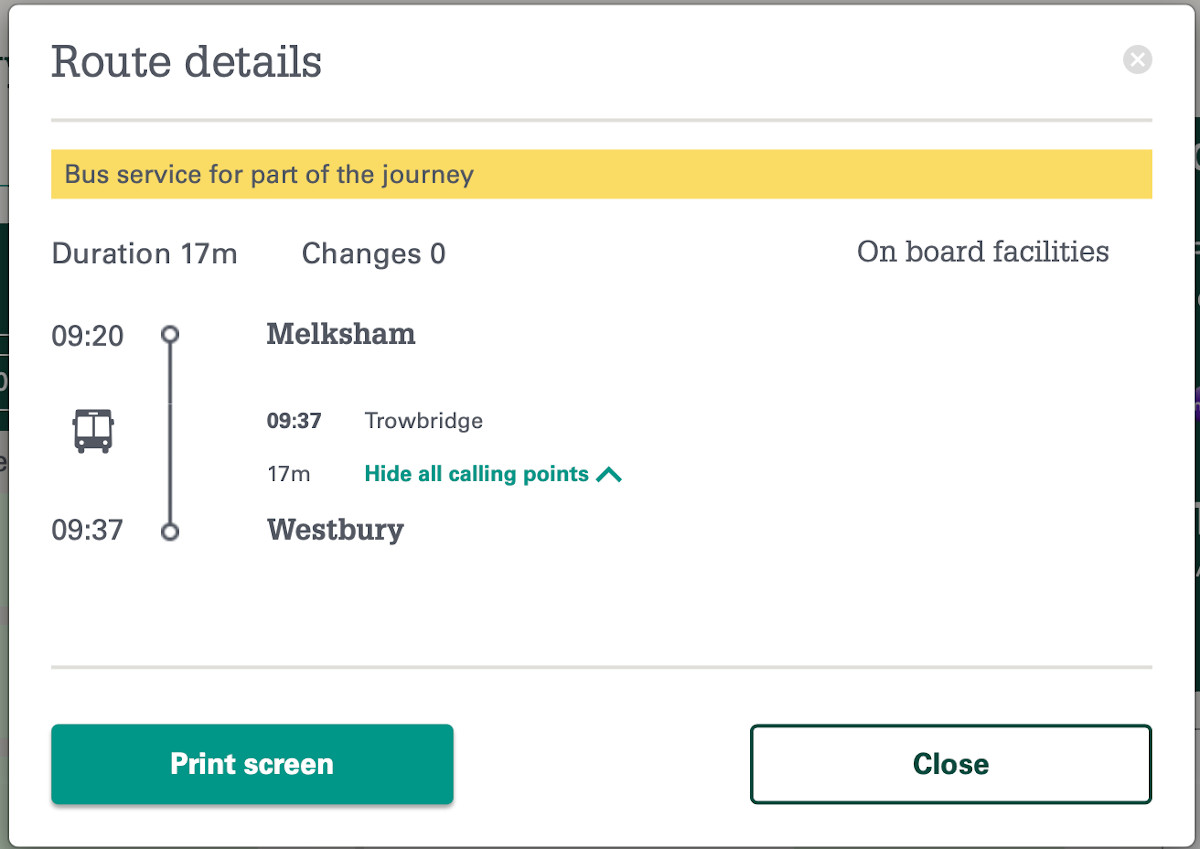Click the 17m leg duration text
The image size is (1200, 849).
tap(289, 474)
